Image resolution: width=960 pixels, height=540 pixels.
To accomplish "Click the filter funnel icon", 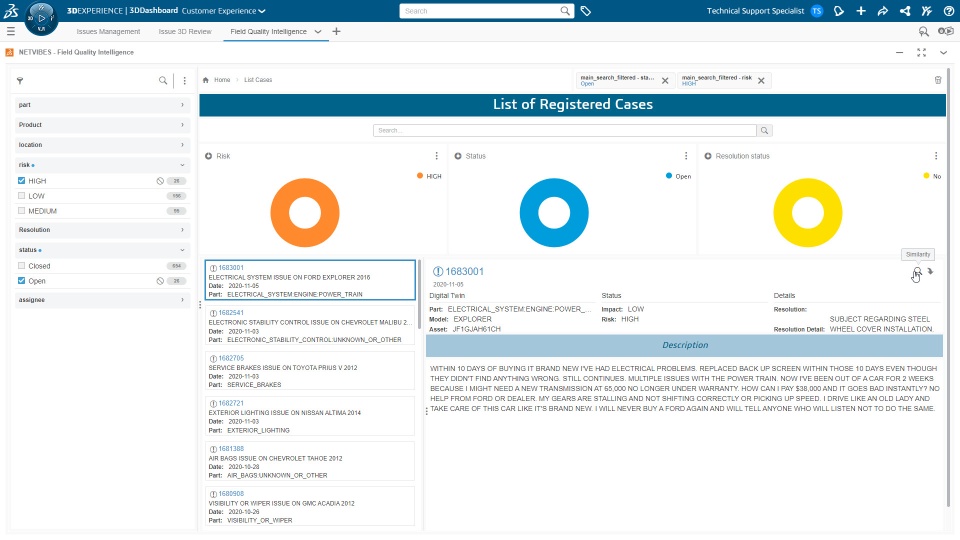I will coord(20,80).
